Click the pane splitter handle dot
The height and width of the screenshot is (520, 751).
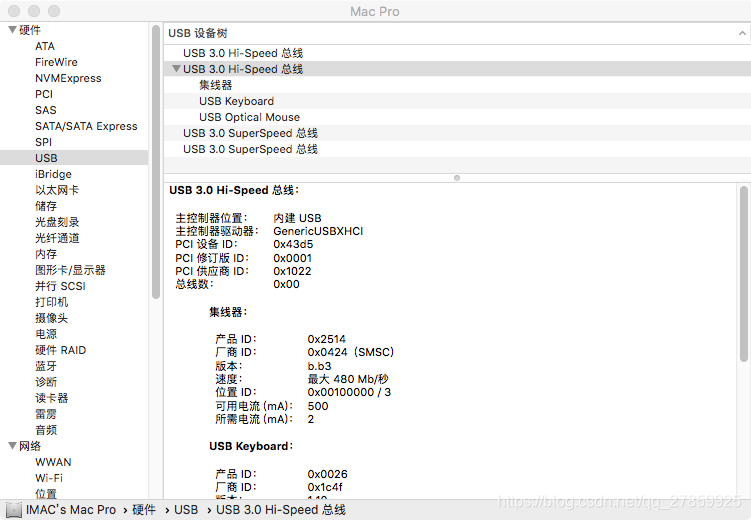point(457,178)
